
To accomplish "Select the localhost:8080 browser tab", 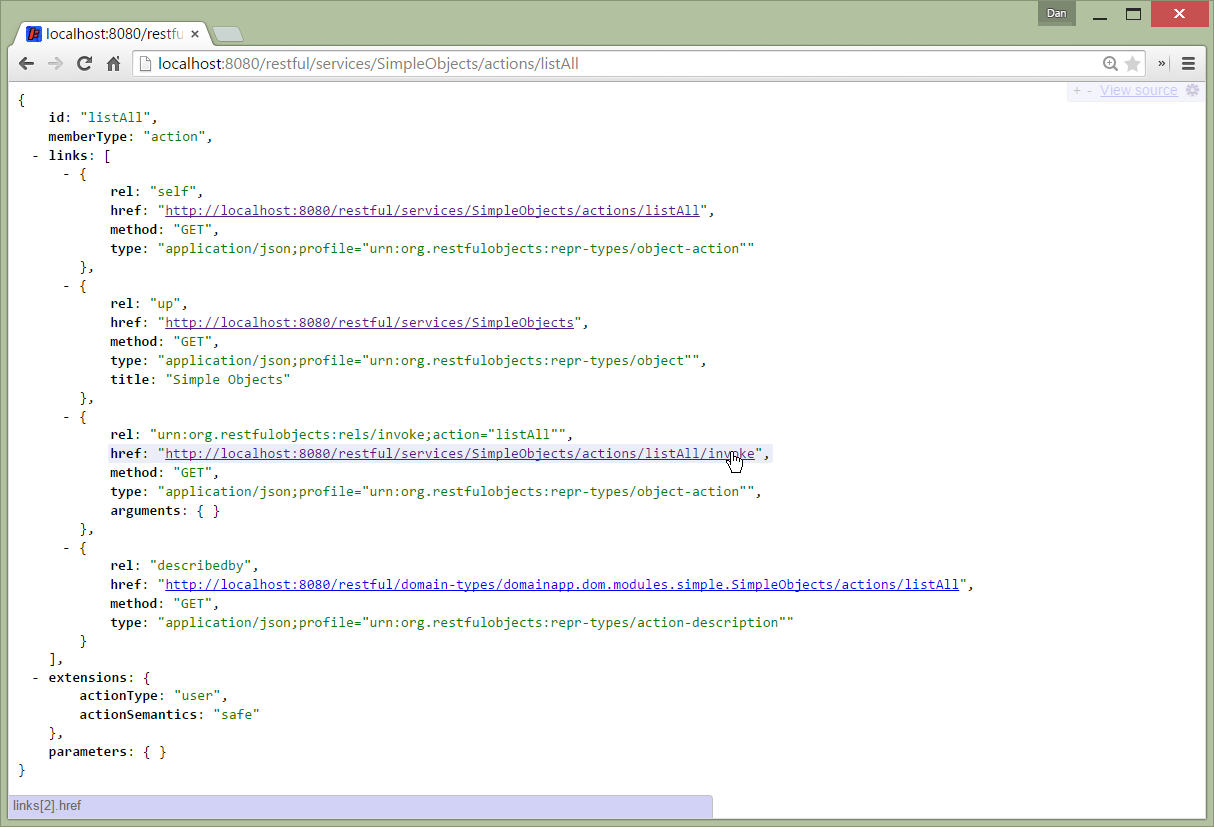I will 110,34.
